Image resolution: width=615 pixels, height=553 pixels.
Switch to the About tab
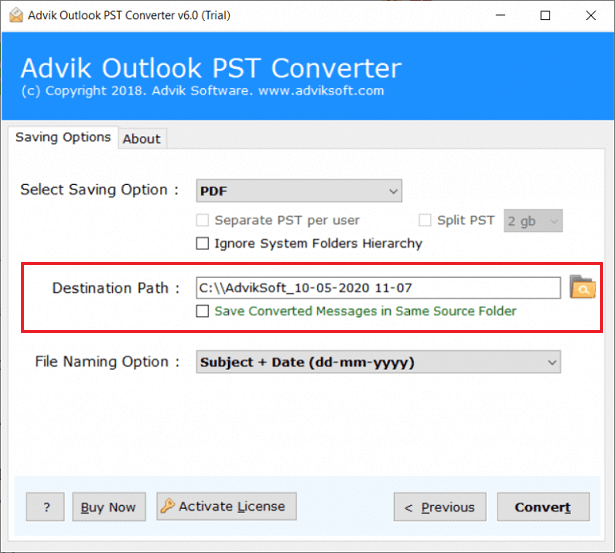[142, 139]
